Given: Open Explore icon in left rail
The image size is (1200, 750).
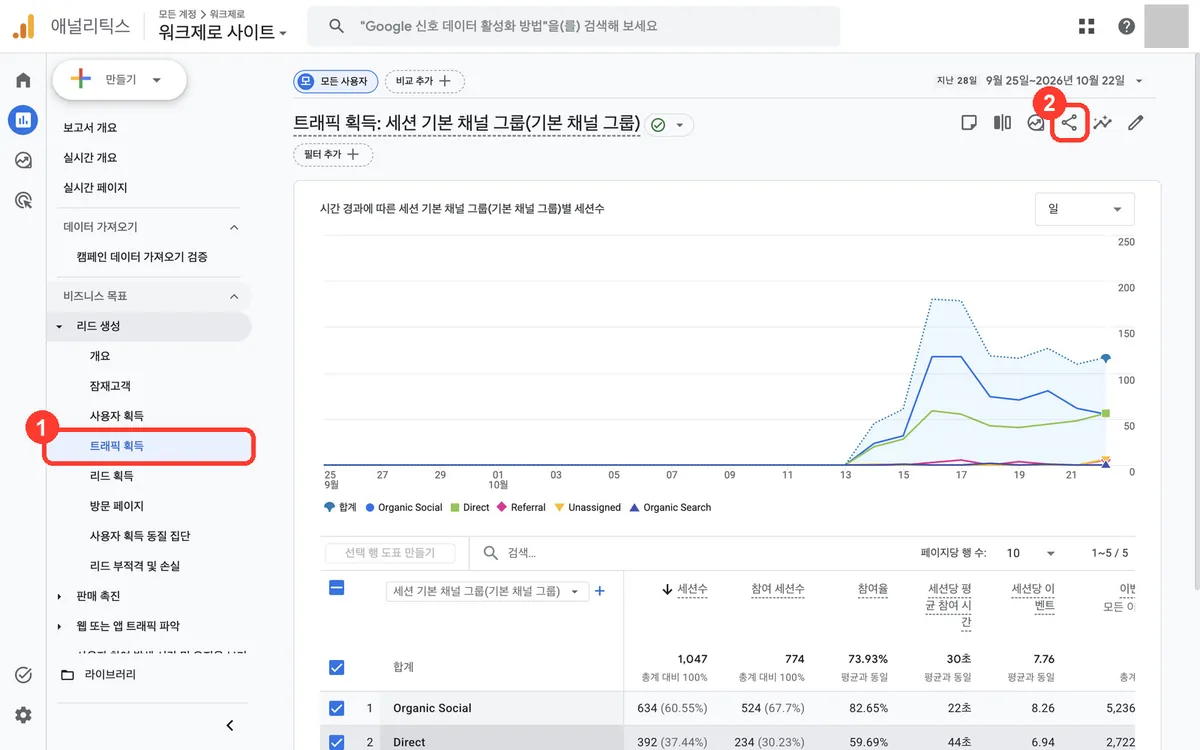Looking at the screenshot, I should (x=23, y=160).
